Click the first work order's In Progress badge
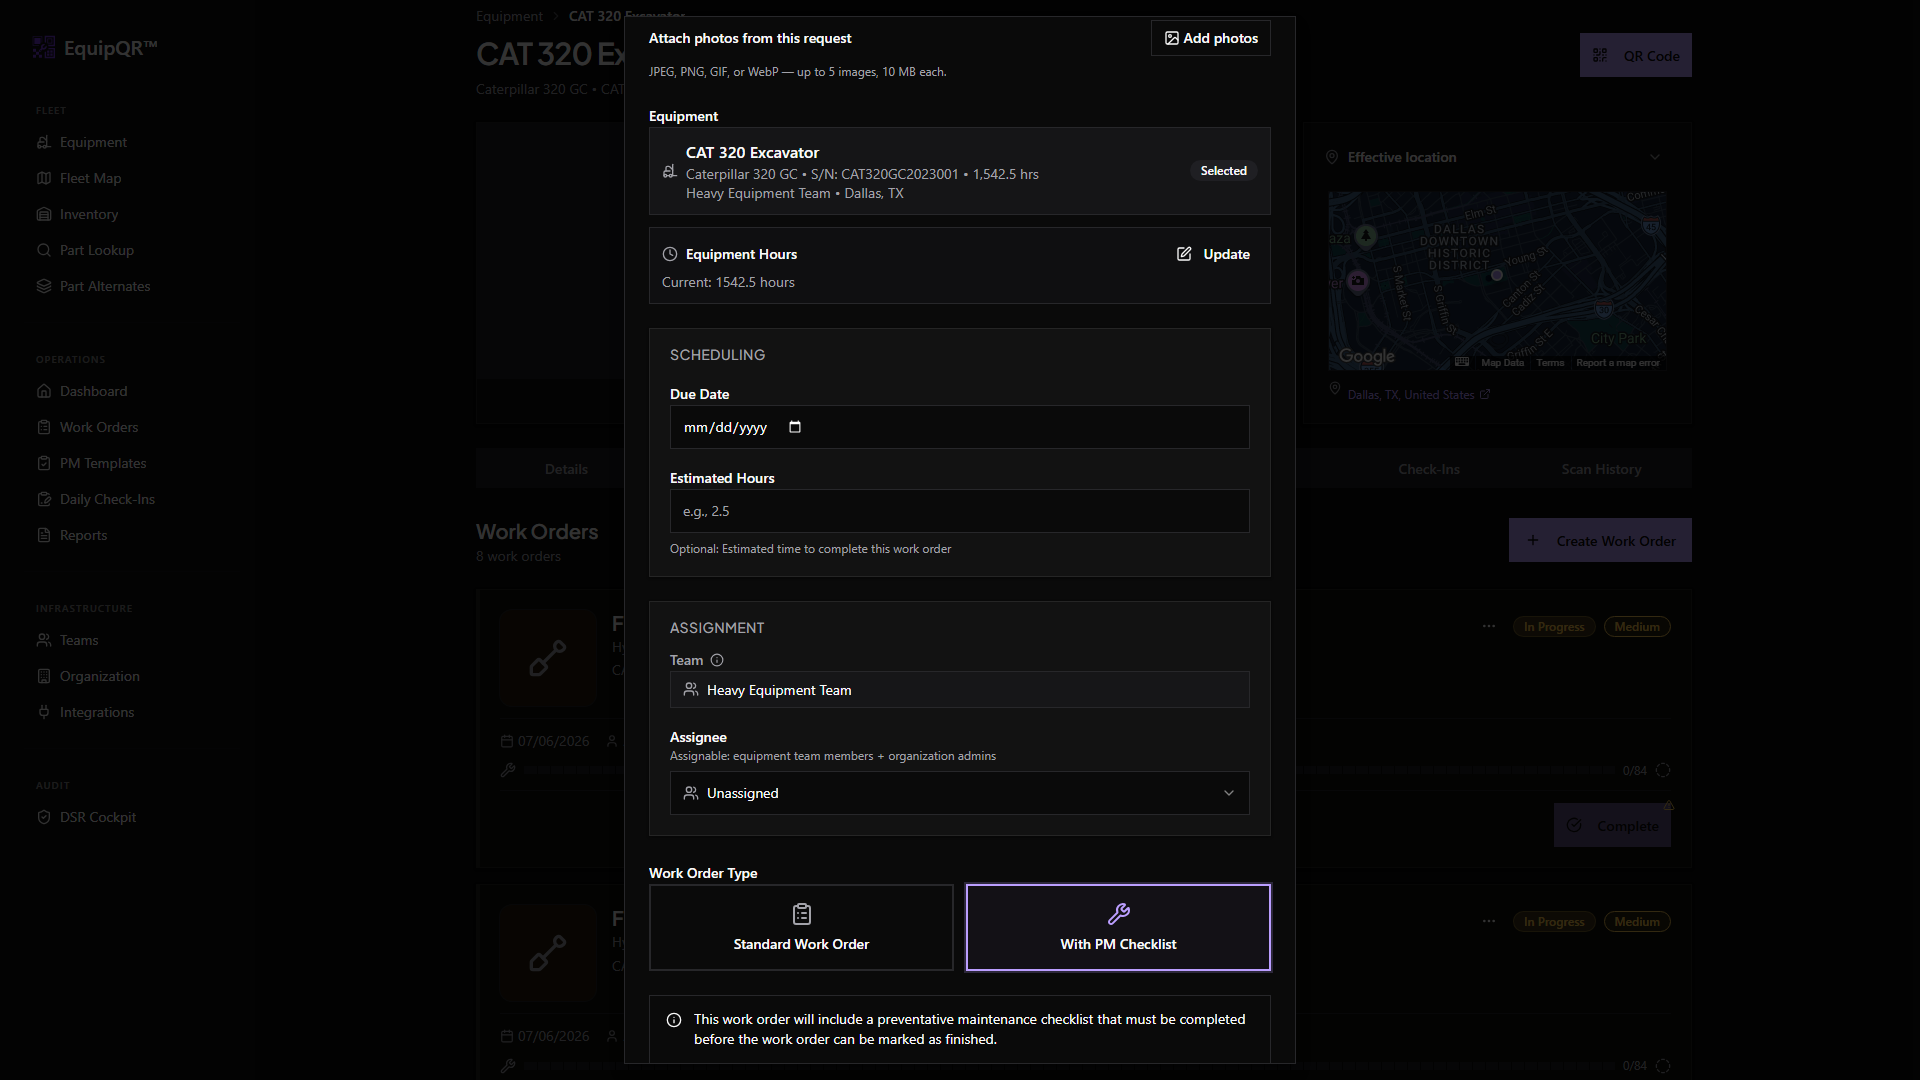 click(x=1554, y=627)
